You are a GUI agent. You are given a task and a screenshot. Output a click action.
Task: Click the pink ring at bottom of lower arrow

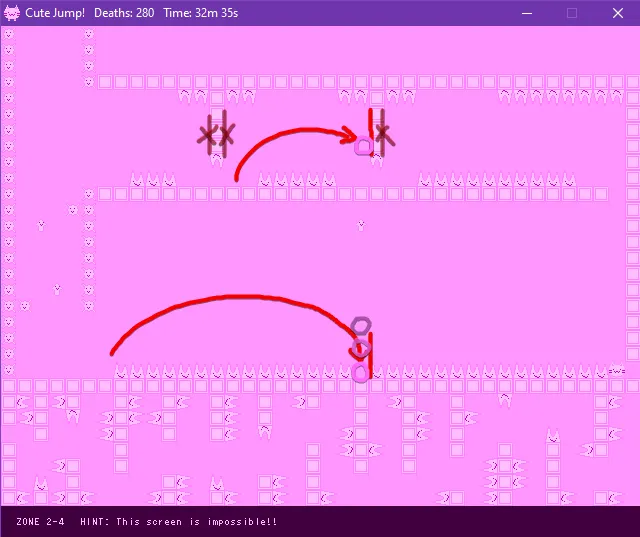[361, 373]
